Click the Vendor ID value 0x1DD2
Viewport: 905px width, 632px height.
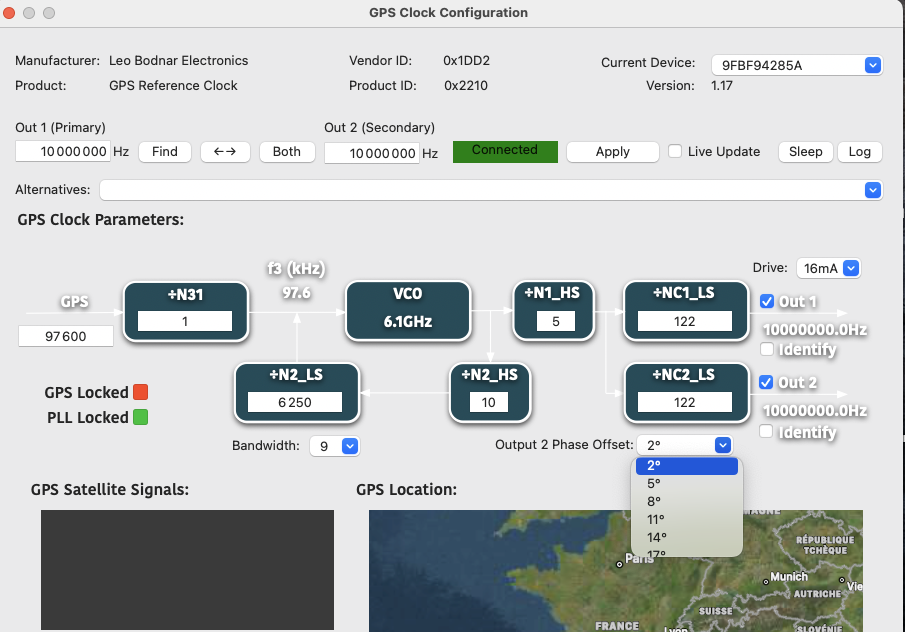tap(466, 61)
